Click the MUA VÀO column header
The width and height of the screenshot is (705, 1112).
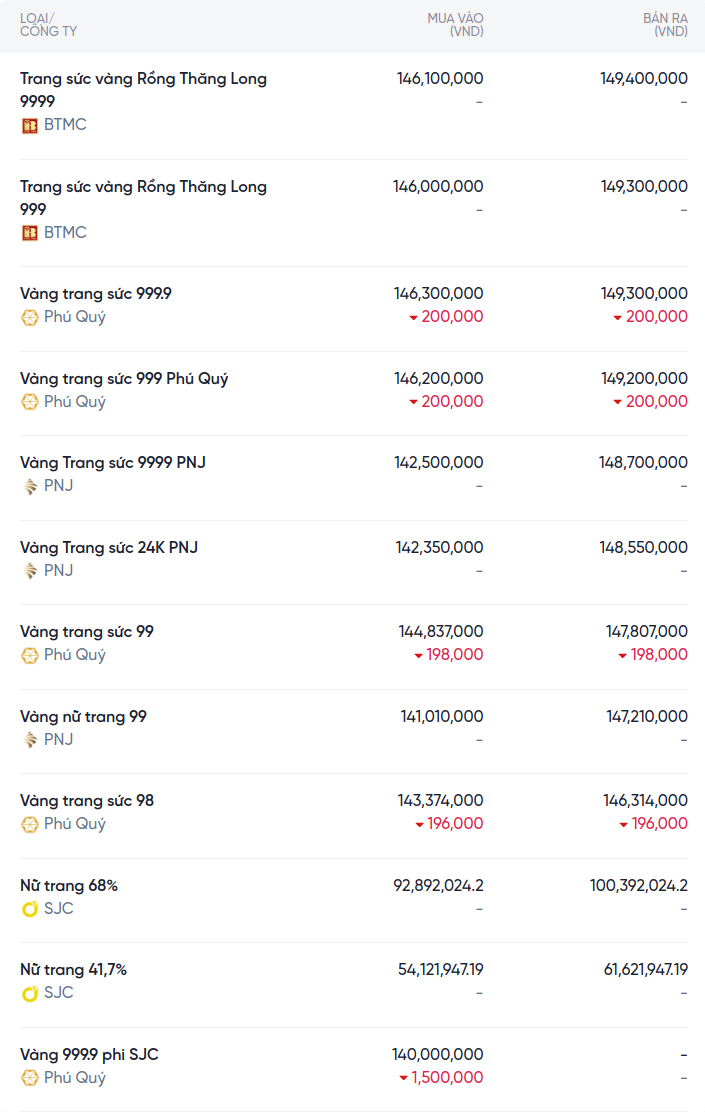(x=455, y=25)
